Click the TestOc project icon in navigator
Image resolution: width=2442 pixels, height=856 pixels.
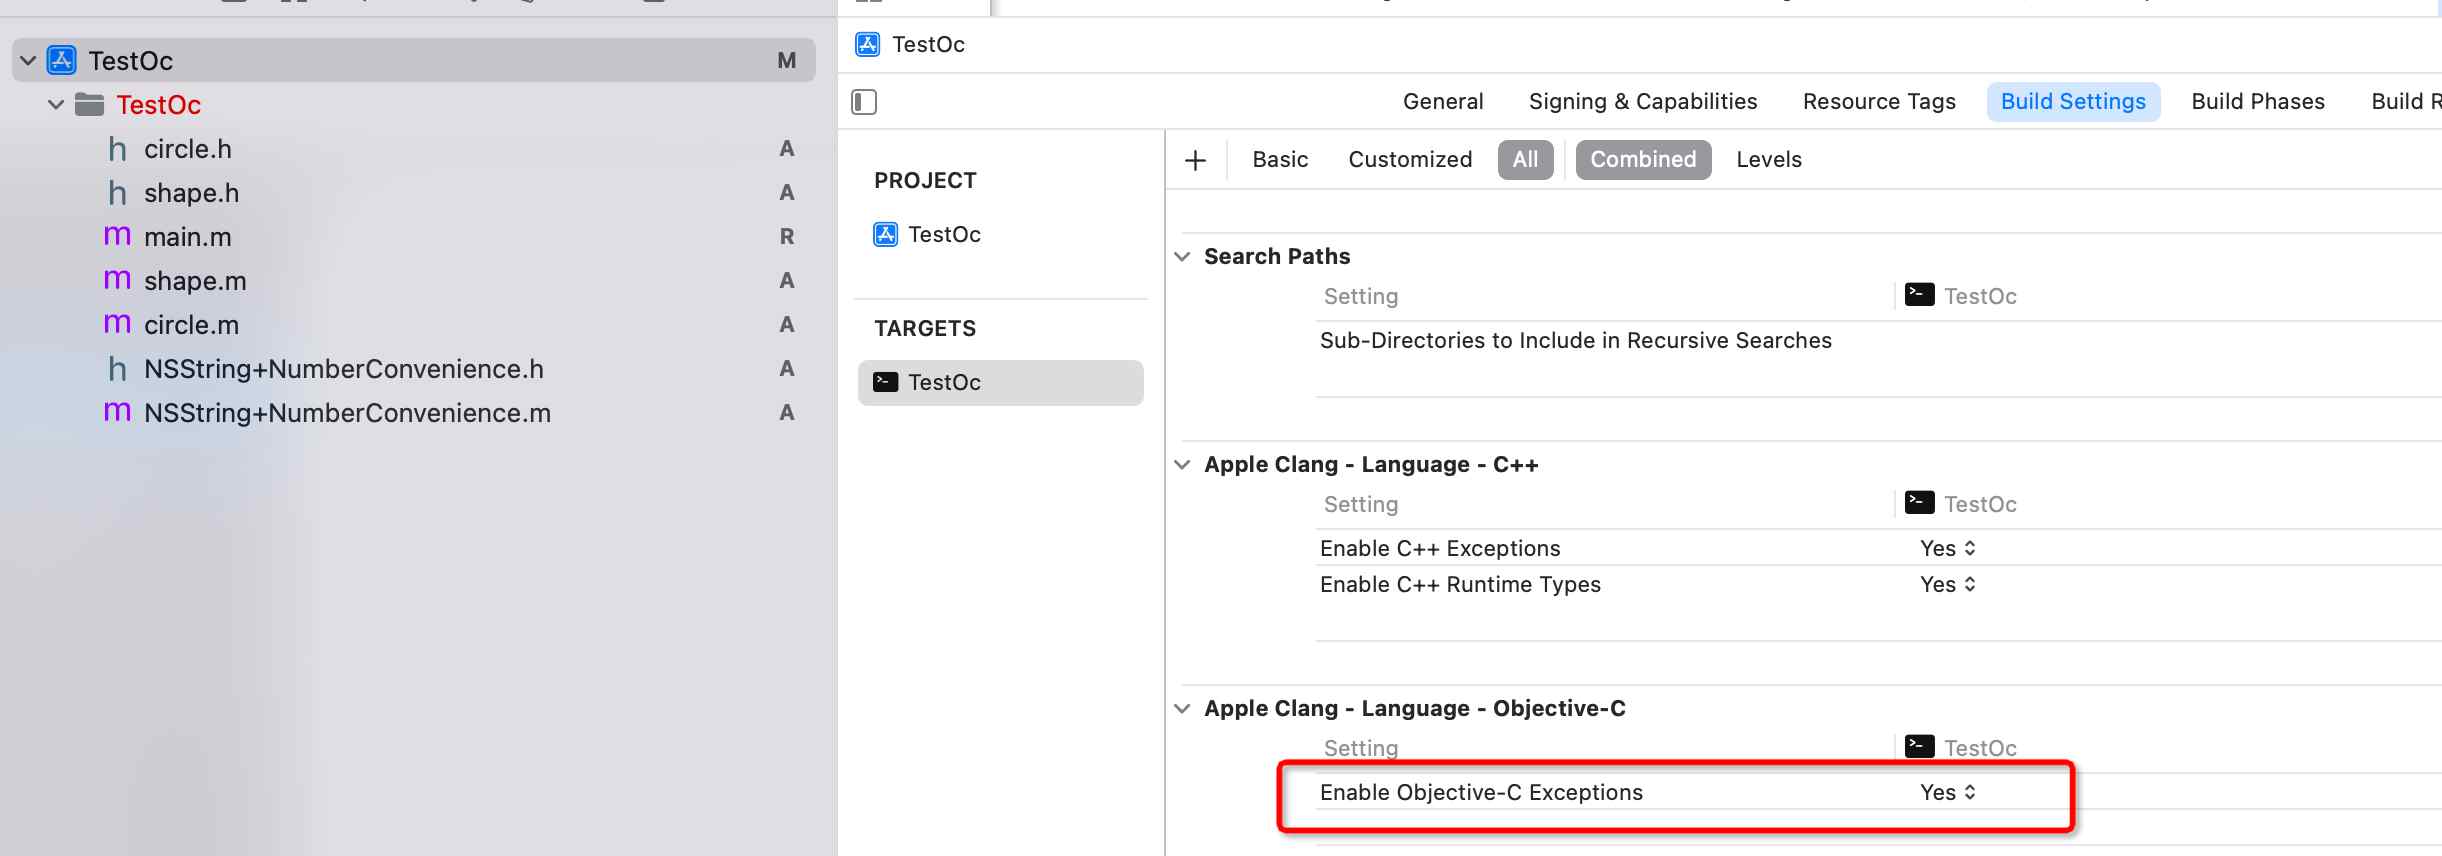pyautogui.click(x=62, y=61)
